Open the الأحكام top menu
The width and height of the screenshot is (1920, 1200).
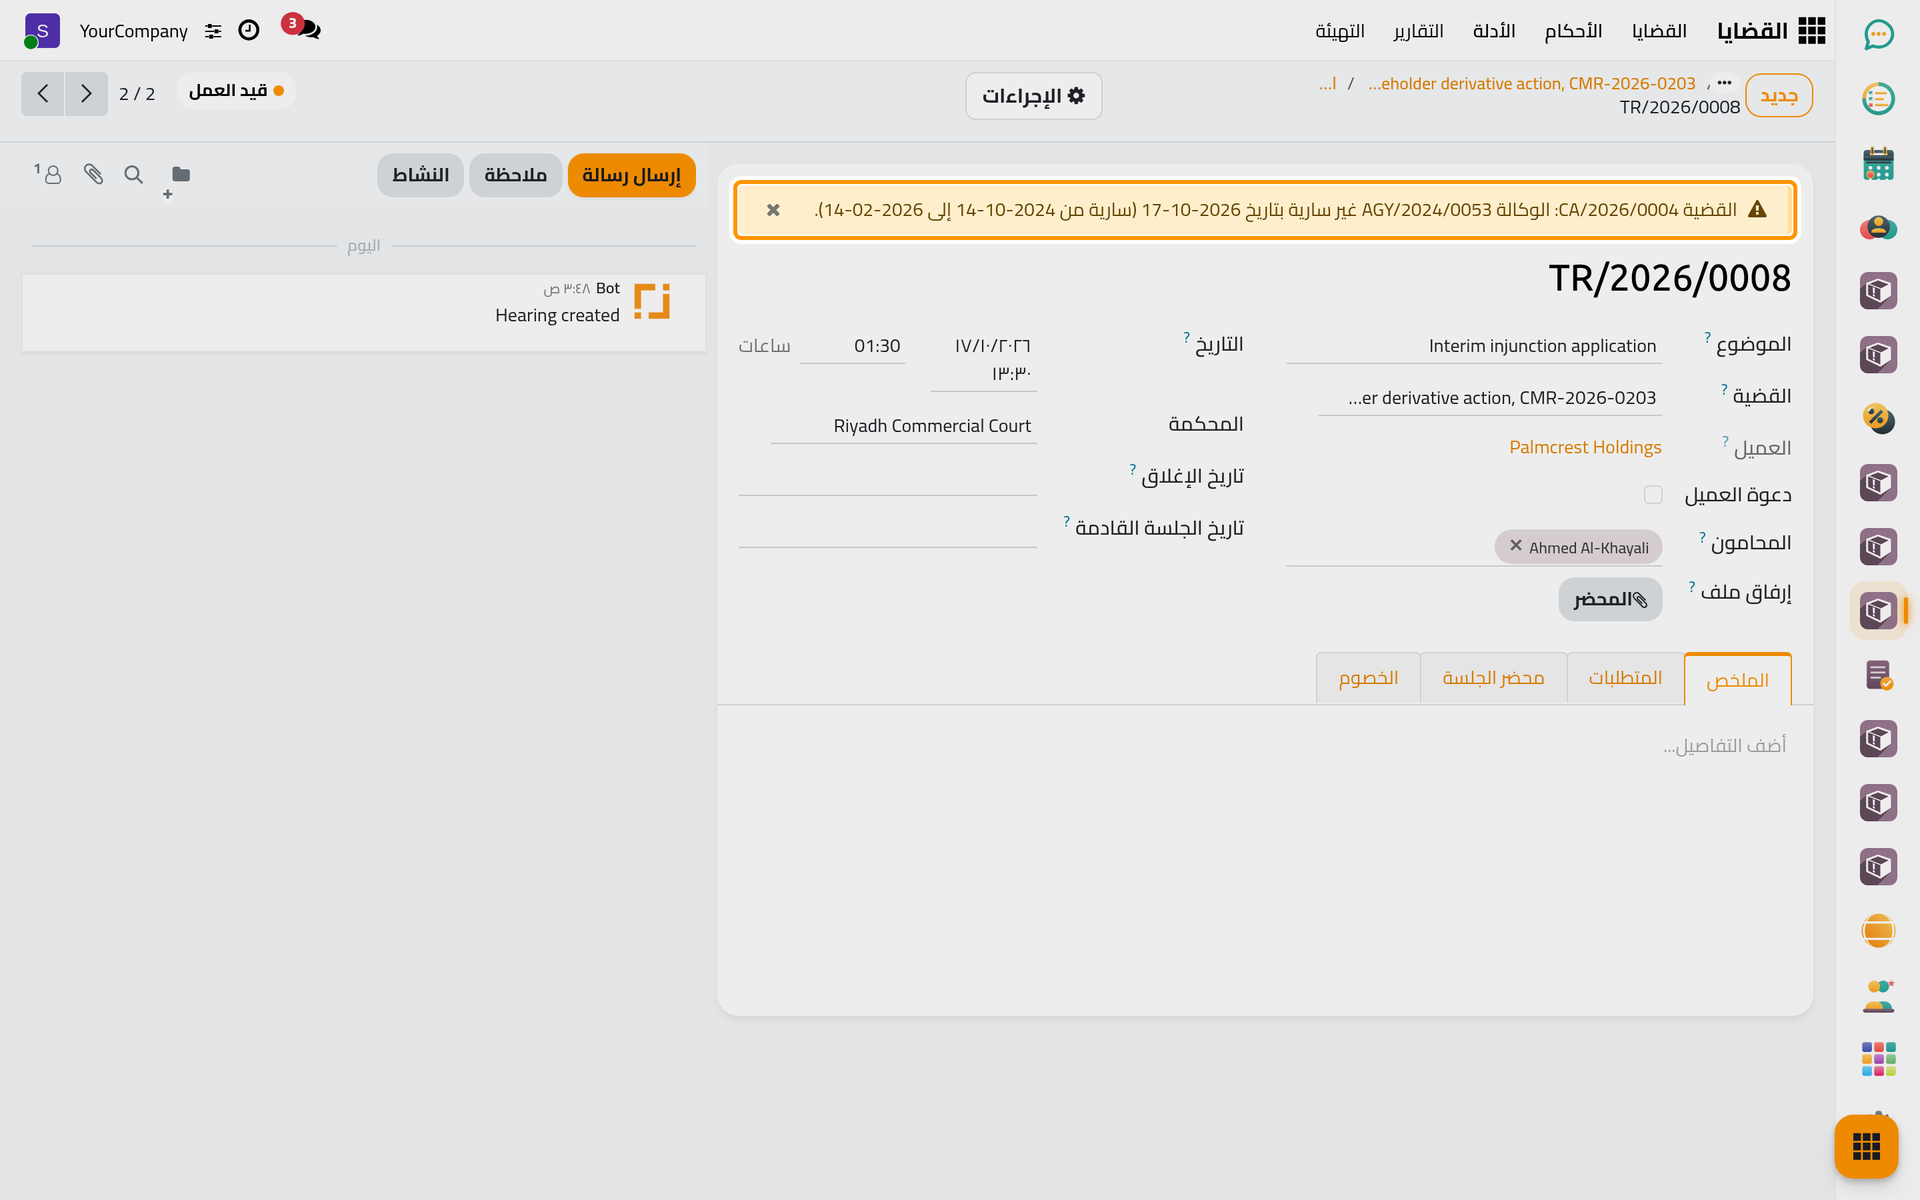[1573, 31]
